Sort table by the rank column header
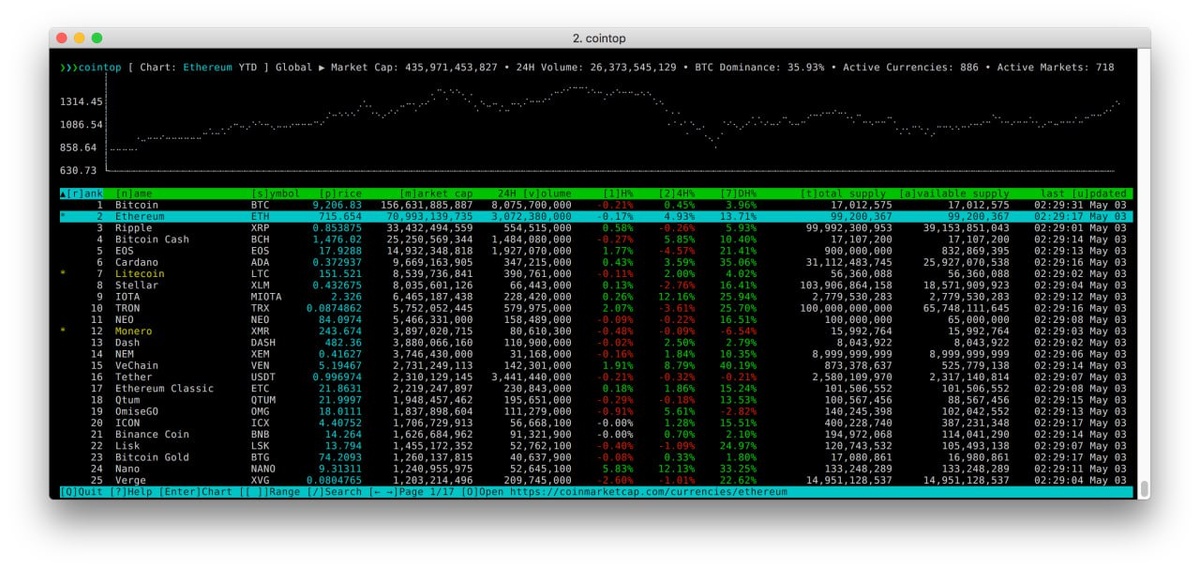 (x=81, y=193)
